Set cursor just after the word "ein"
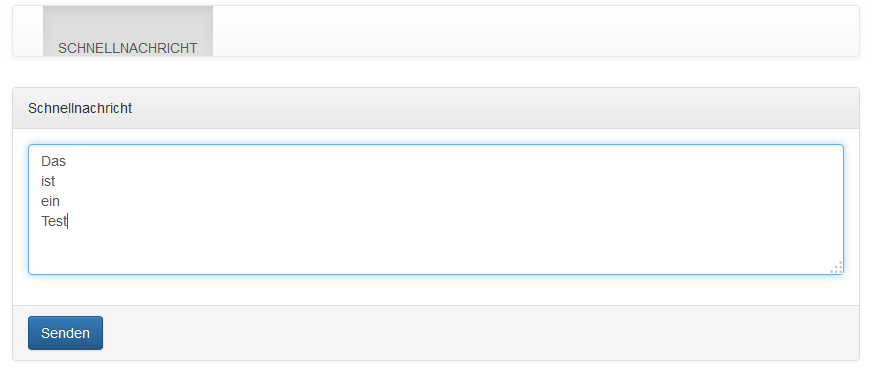The image size is (886, 375). [60, 201]
